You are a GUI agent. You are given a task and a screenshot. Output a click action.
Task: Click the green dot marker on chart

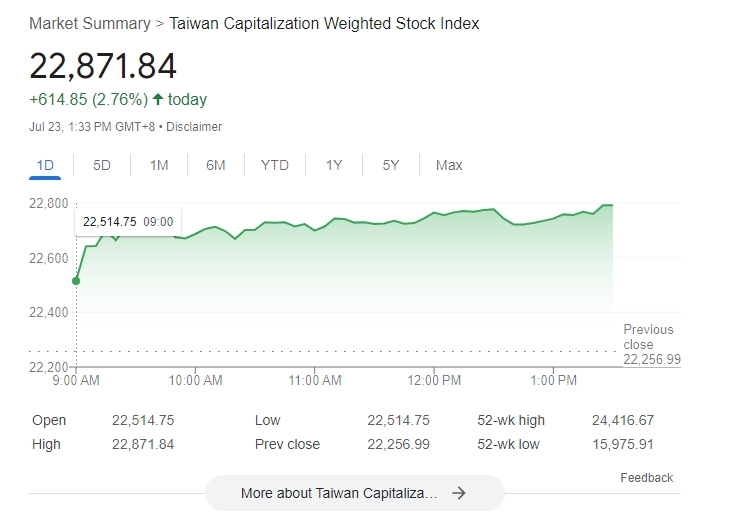[76, 281]
